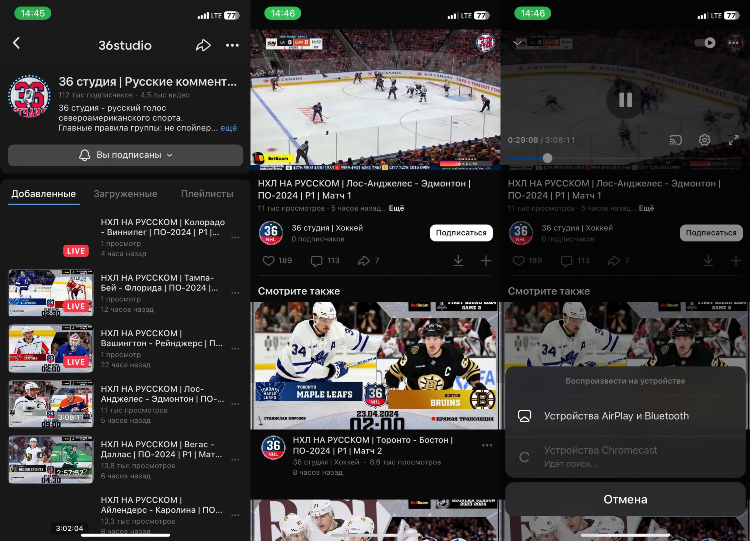
Task: Open the Торонто - Бостон Матч 2 title
Action: pyautogui.click(x=373, y=445)
